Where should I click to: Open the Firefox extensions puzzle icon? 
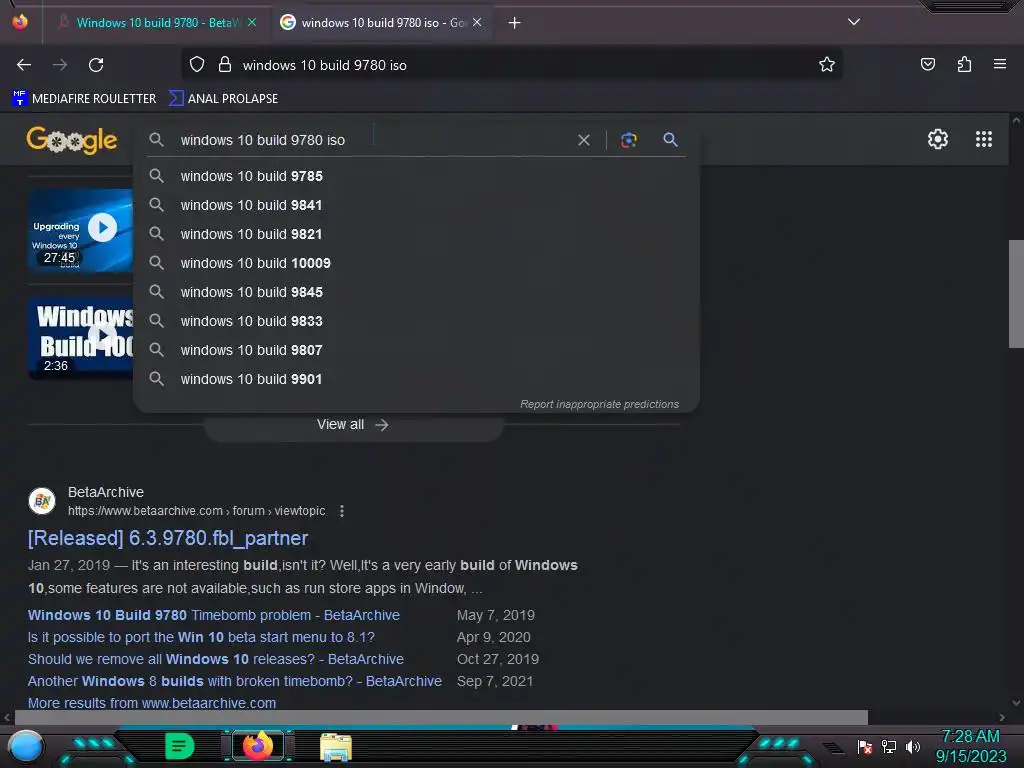point(964,64)
